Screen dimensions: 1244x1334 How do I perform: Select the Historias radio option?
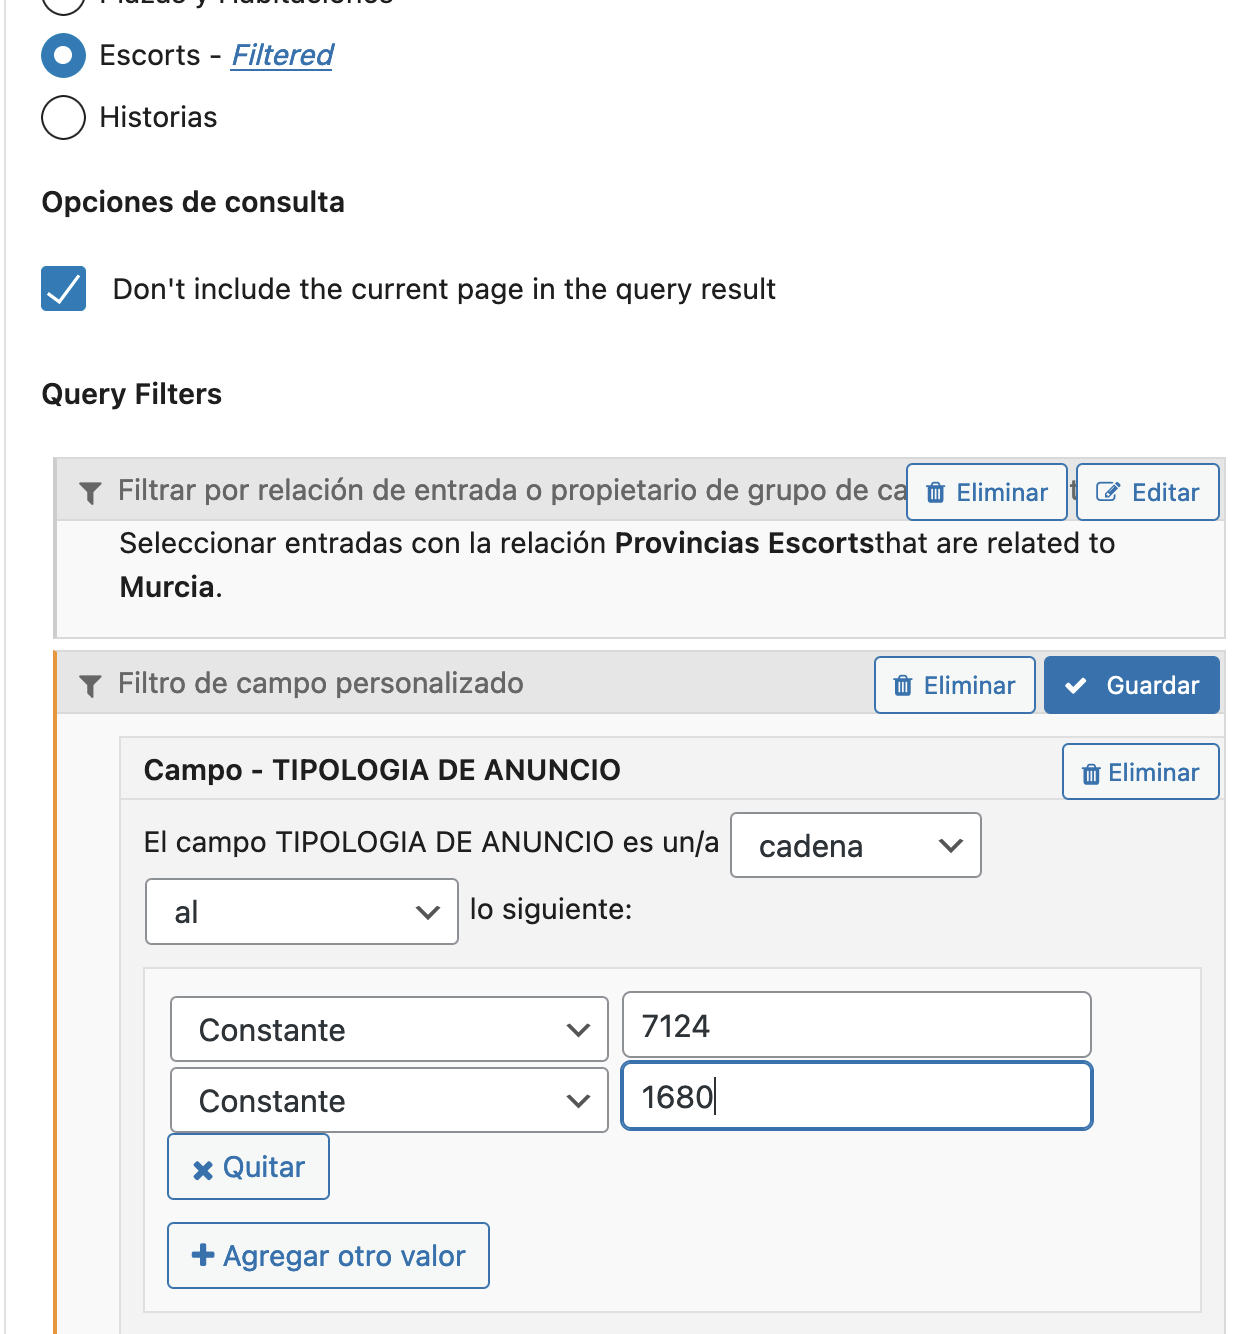(x=63, y=117)
